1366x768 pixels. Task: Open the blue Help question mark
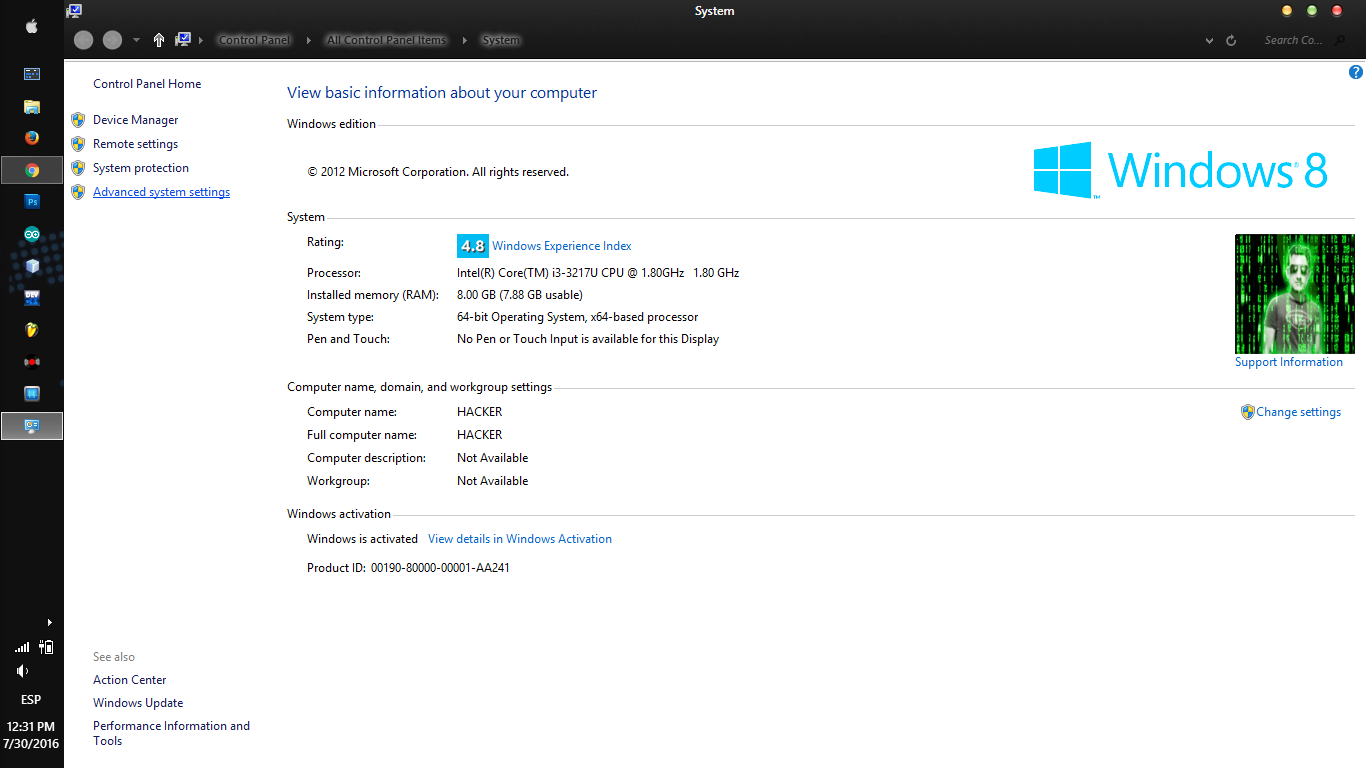coord(1356,72)
